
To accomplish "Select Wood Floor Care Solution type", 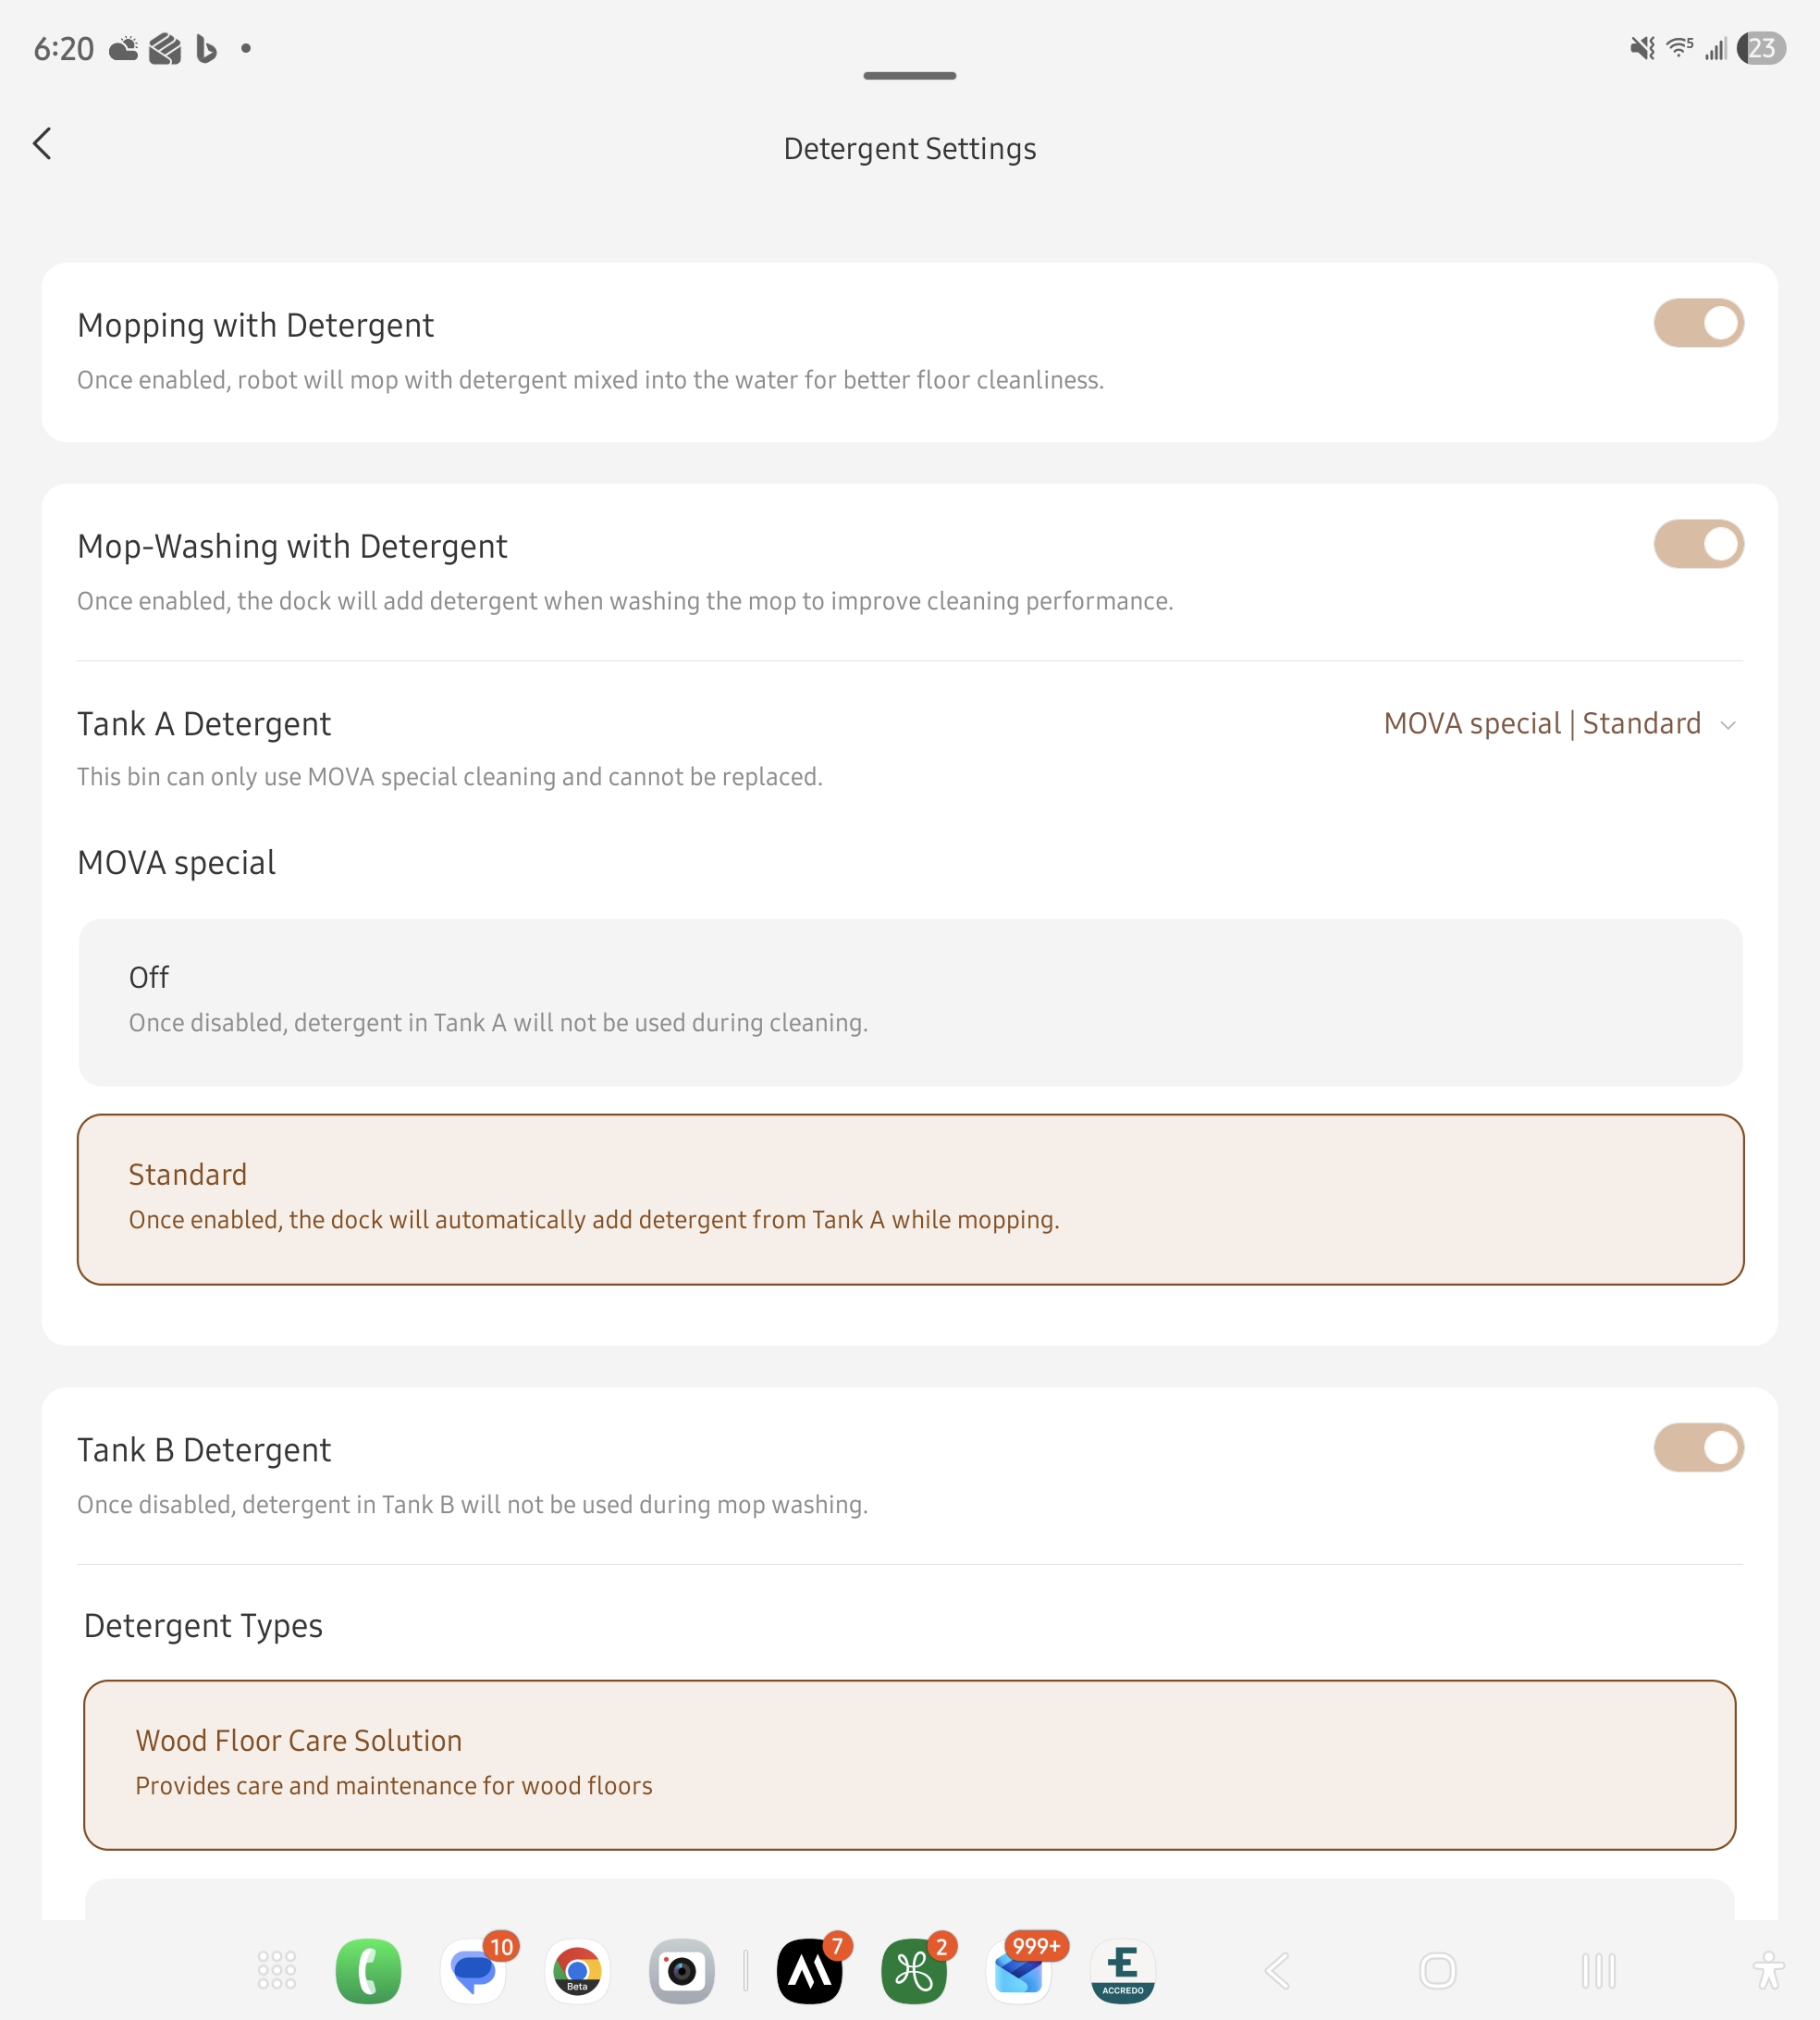I will click(x=910, y=1765).
